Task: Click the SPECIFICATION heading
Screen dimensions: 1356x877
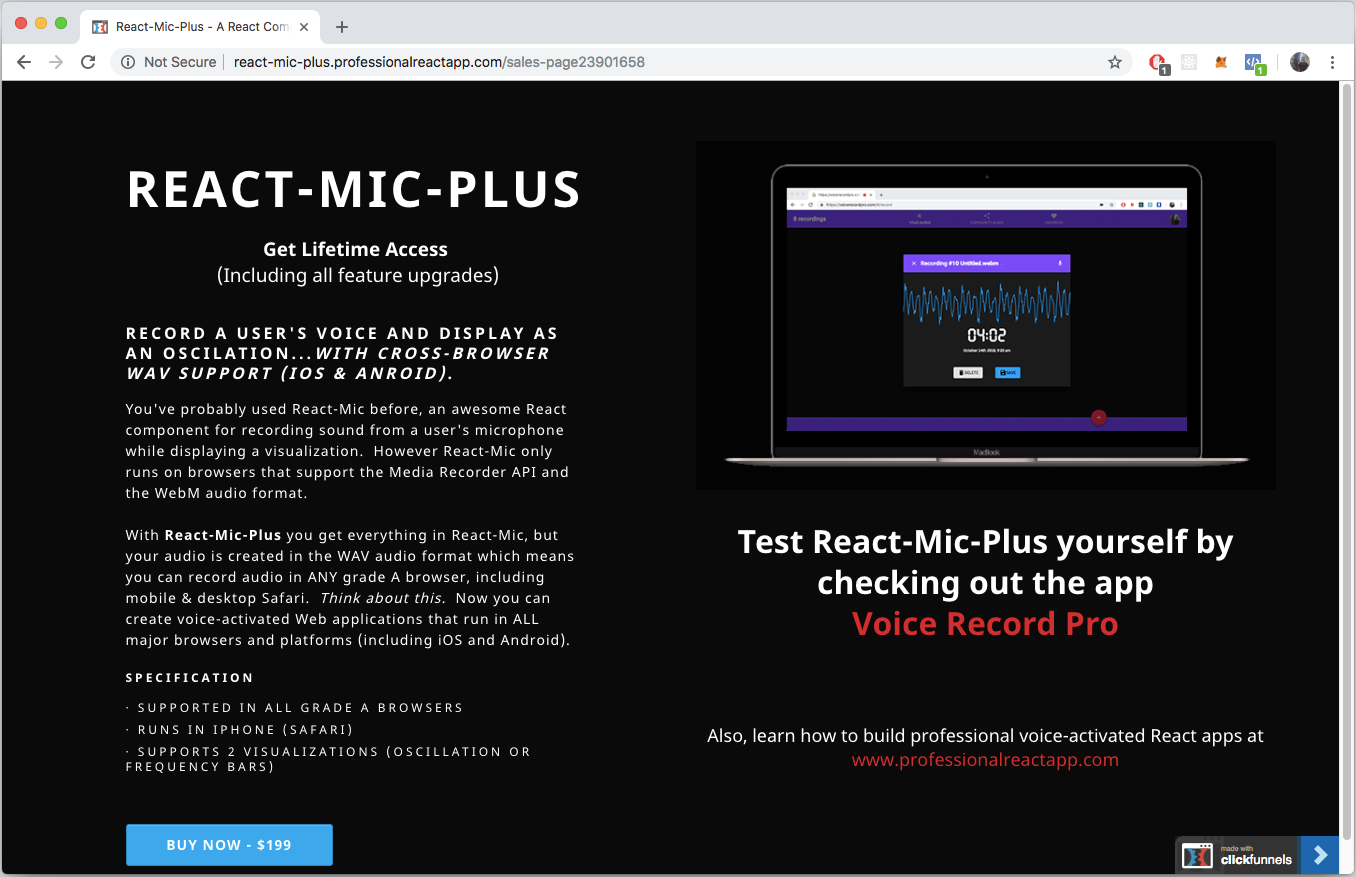Action: [x=190, y=678]
